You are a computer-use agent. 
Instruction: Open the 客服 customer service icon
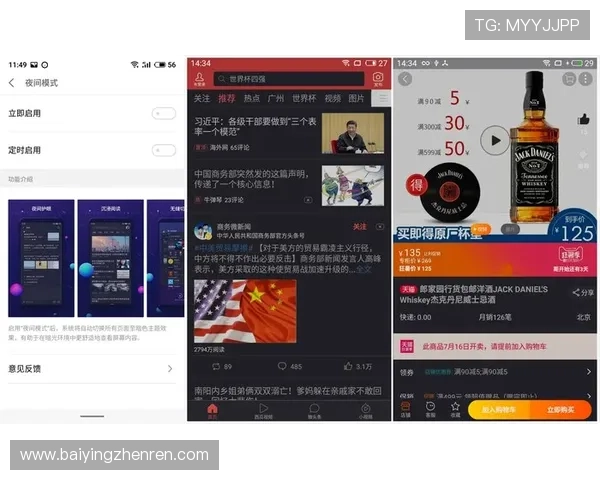click(x=430, y=410)
